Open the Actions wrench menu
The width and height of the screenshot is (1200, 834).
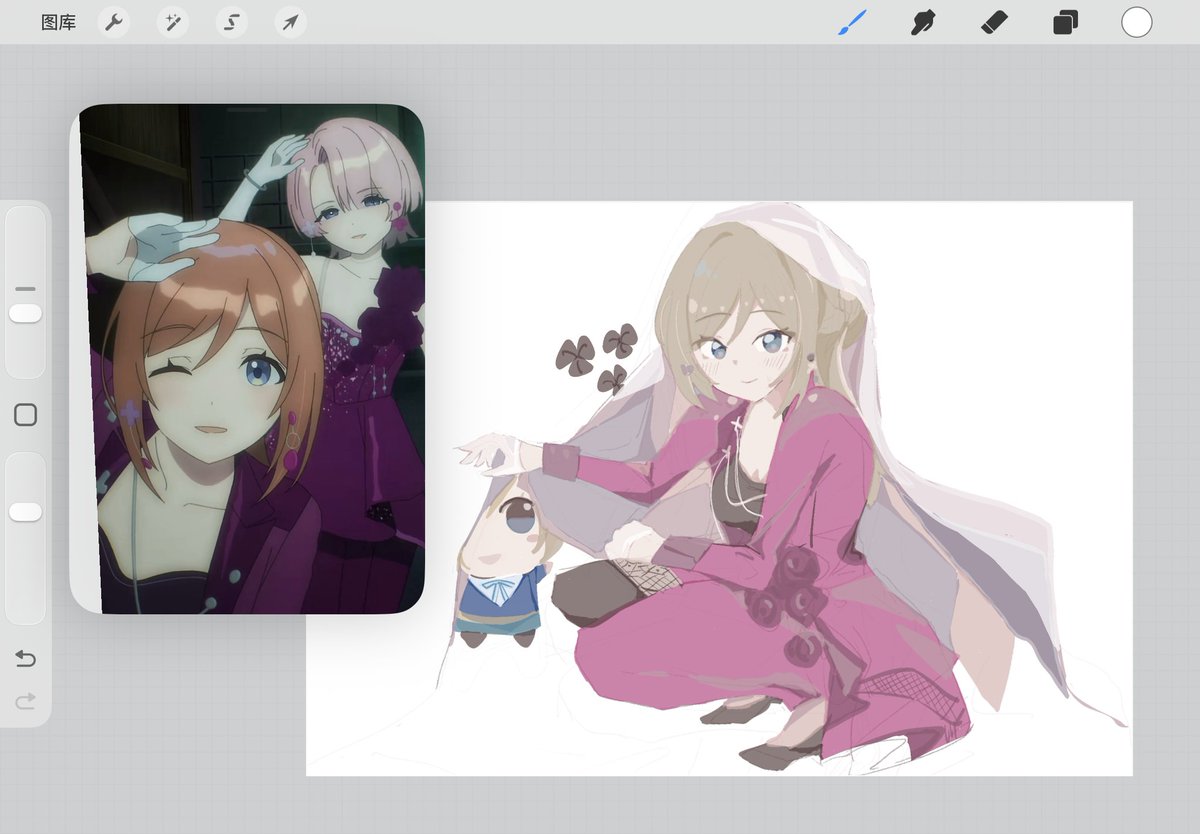(x=114, y=22)
